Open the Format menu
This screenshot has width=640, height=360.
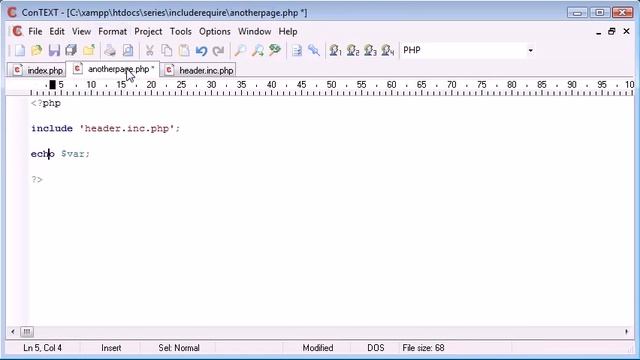coord(112,31)
